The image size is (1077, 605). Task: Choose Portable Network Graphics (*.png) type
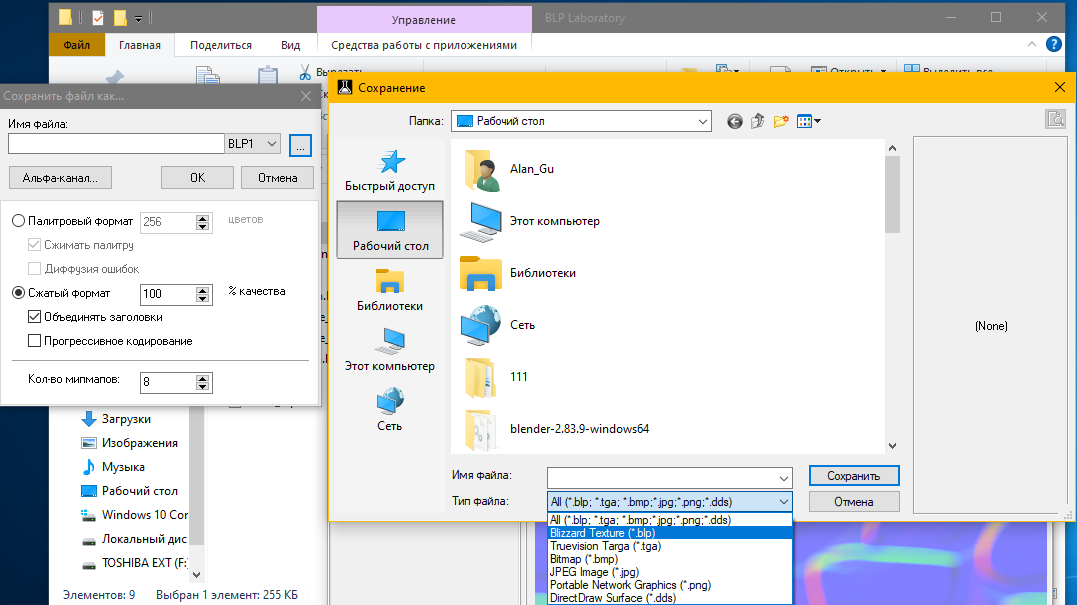point(670,585)
